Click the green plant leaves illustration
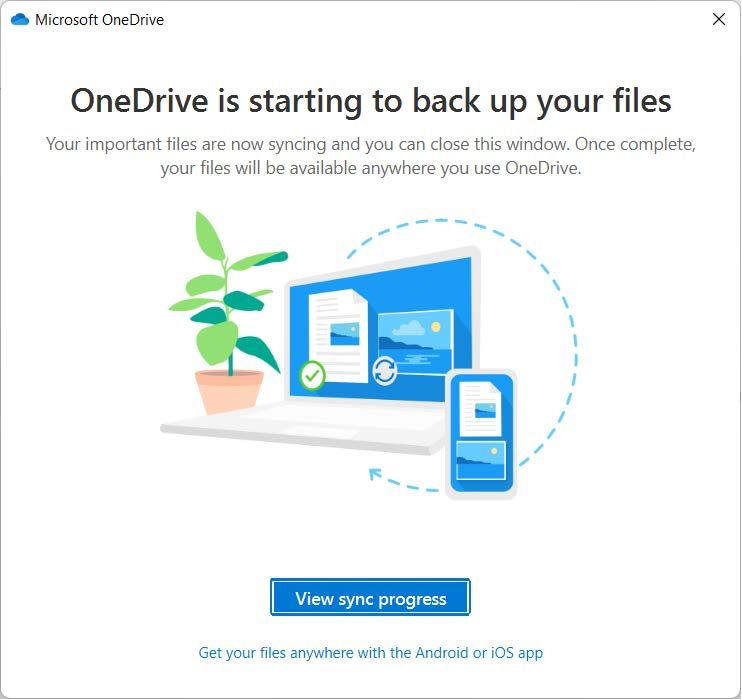The image size is (742, 700). (228, 293)
